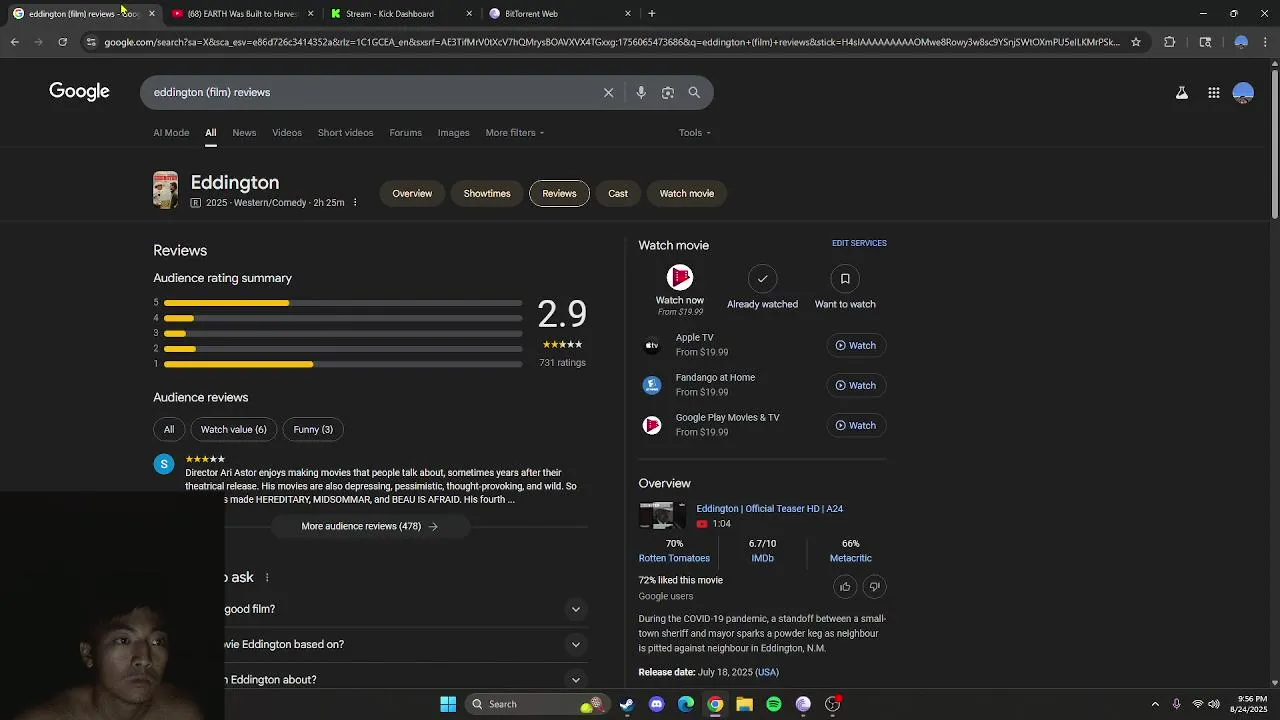
Task: Click Watch for Google Play Movies & TV
Action: pos(855,426)
